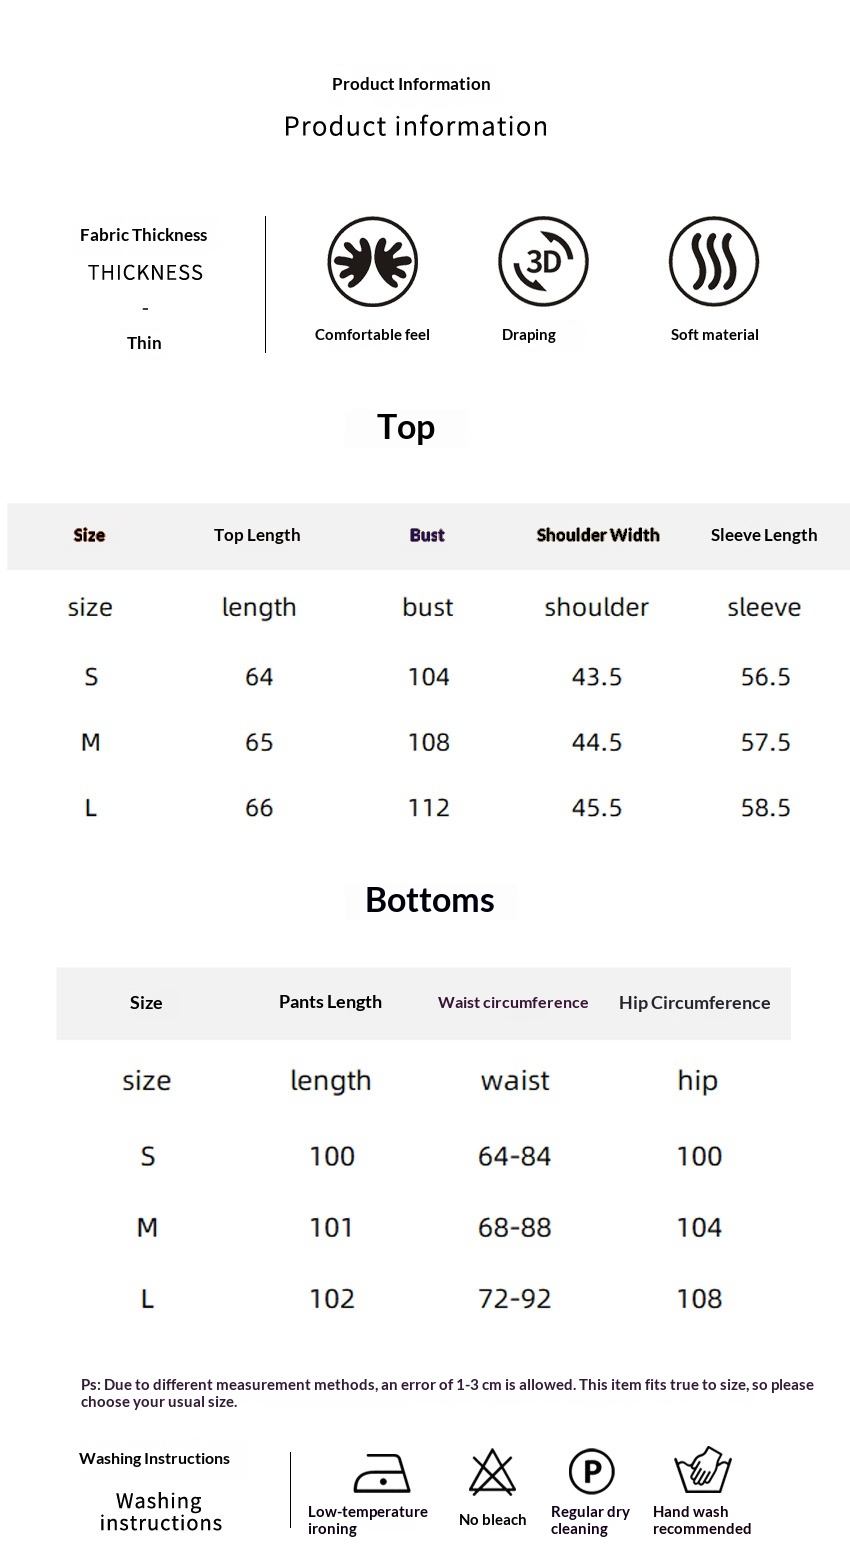Click the Top section heading
The width and height of the screenshot is (850, 1568).
tap(406, 427)
